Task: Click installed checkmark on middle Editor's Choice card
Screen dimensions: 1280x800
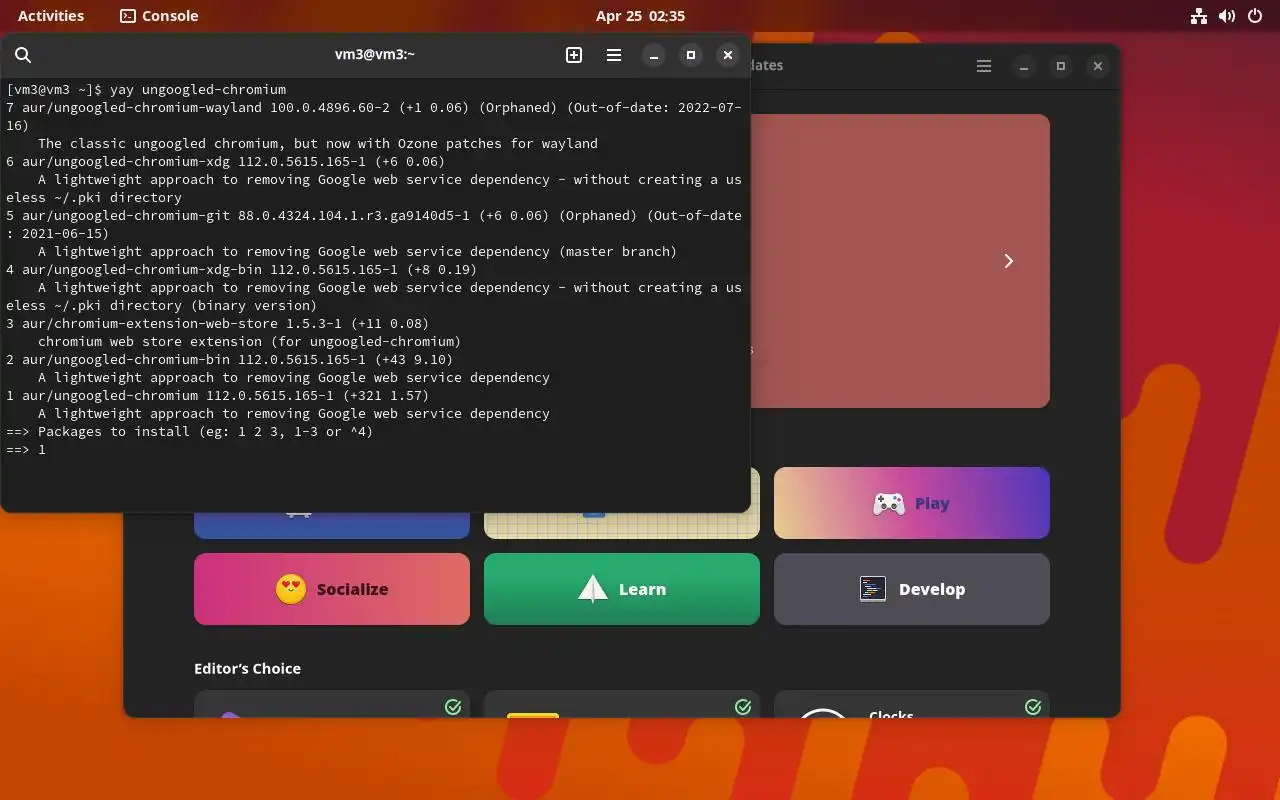Action: click(743, 707)
